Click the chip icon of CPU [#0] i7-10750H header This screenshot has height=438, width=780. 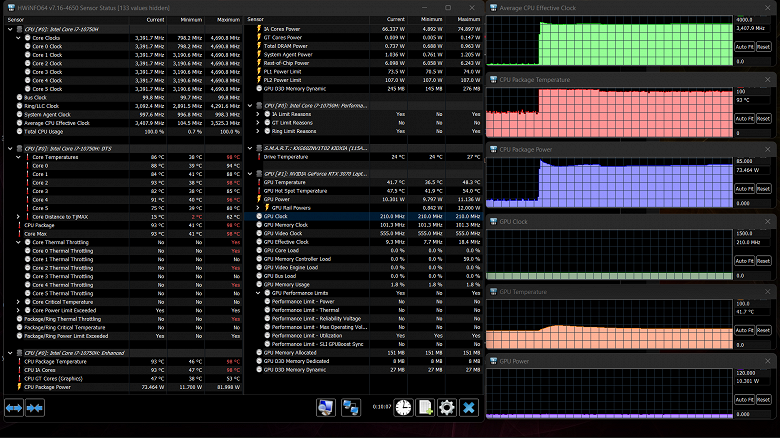19,29
